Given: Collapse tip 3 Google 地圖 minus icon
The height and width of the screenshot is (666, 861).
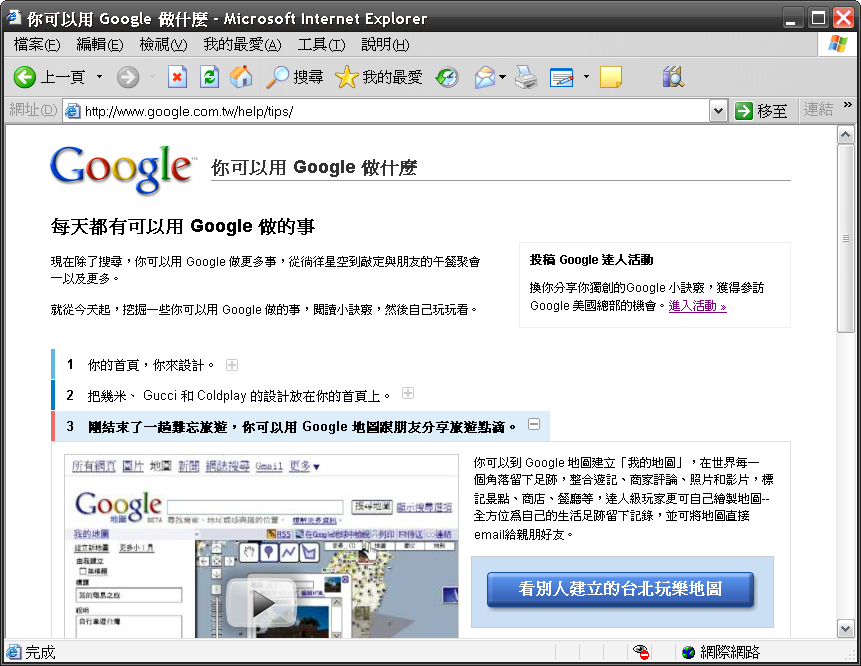Looking at the screenshot, I should (534, 424).
